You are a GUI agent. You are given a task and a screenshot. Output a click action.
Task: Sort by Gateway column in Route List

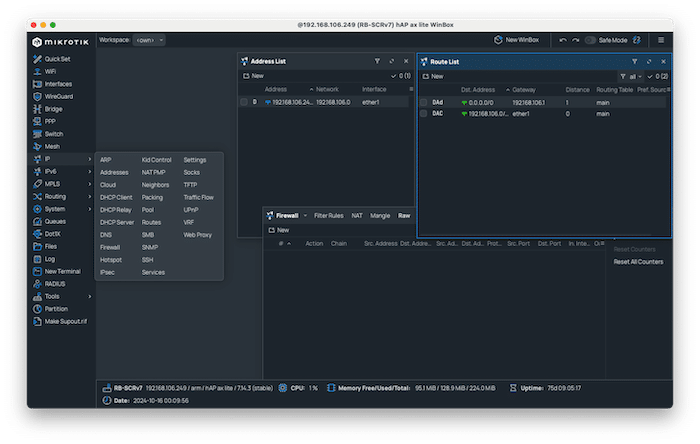523,90
